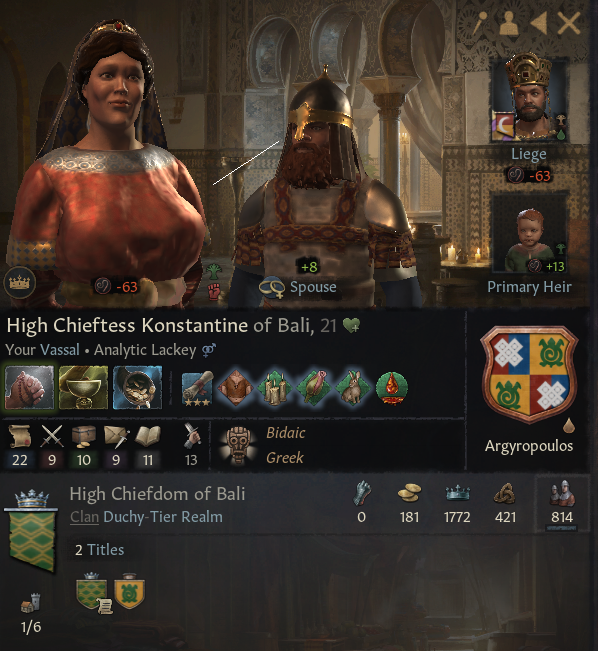Click the praying hands trait icon

click(x=29, y=388)
